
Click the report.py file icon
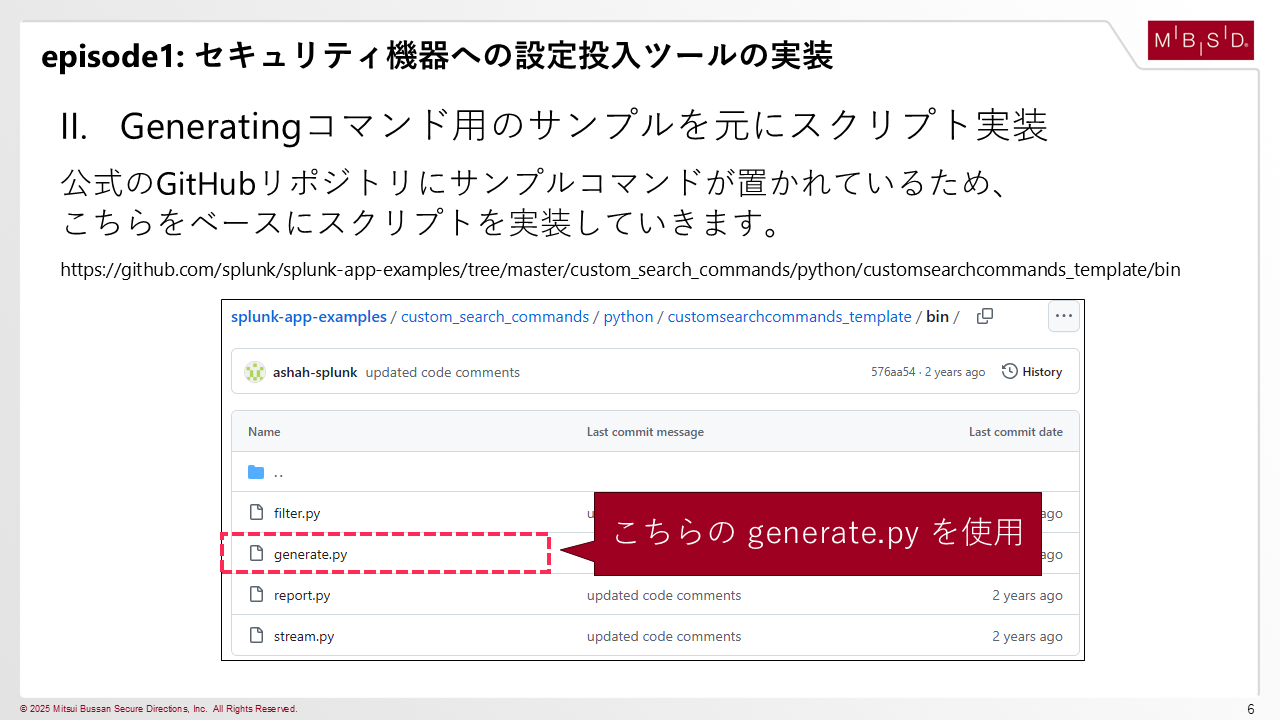click(x=256, y=595)
